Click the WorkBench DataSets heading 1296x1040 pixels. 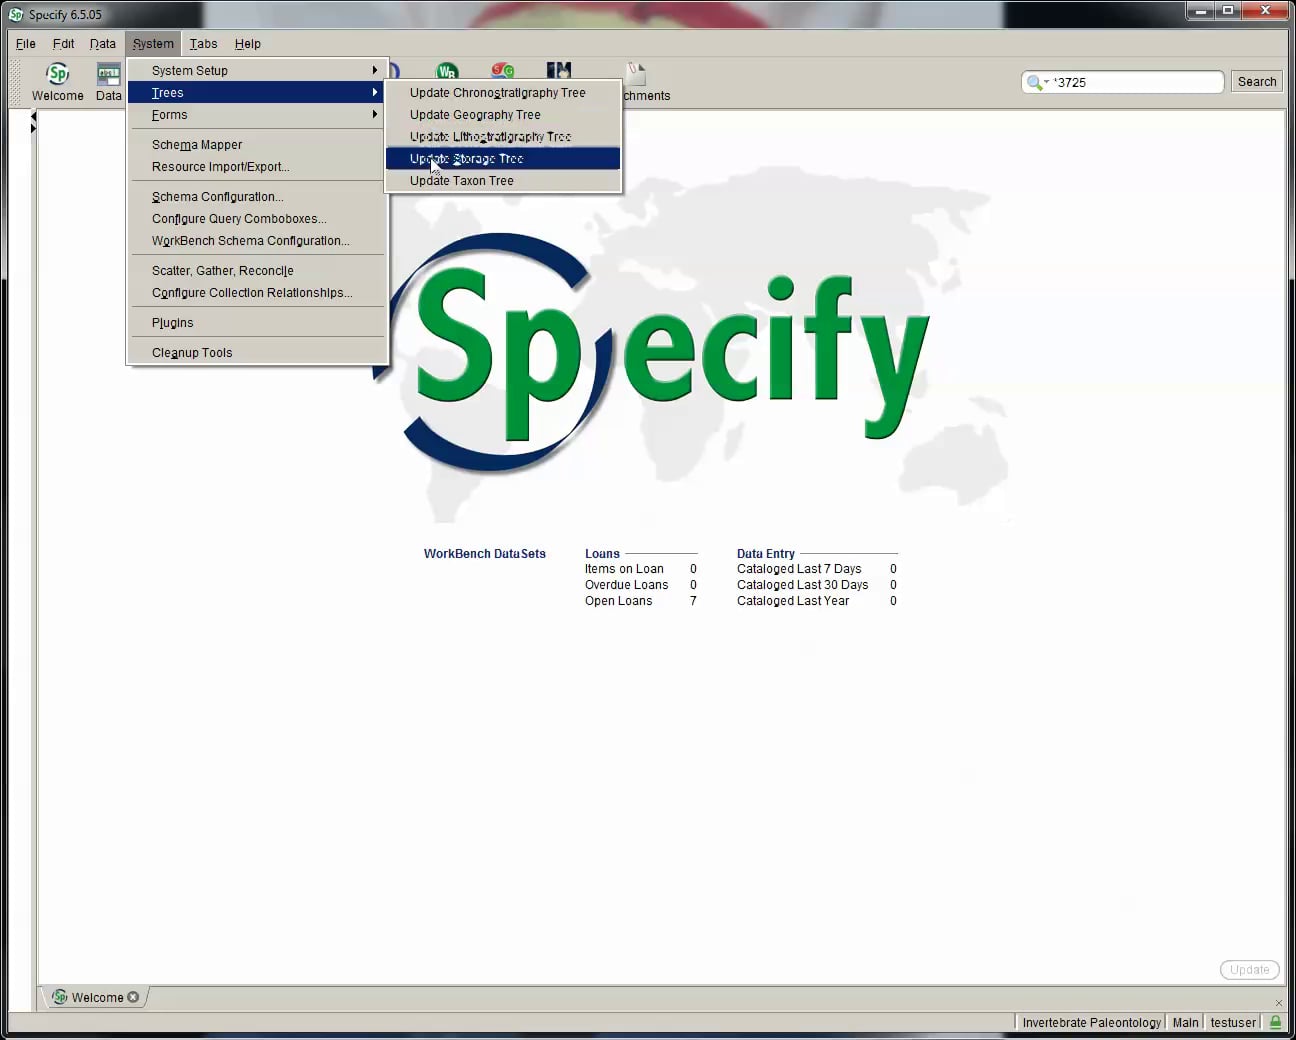pyautogui.click(x=485, y=553)
